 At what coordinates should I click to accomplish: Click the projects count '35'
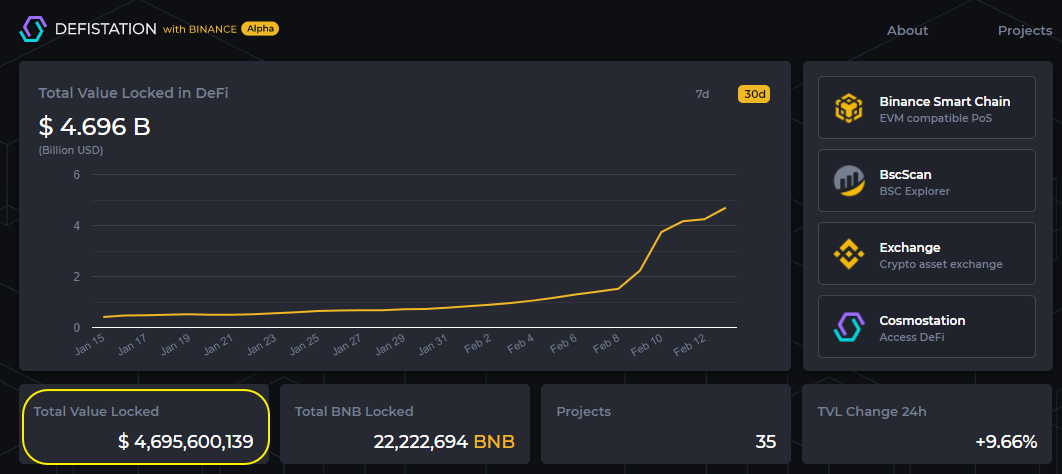765,442
